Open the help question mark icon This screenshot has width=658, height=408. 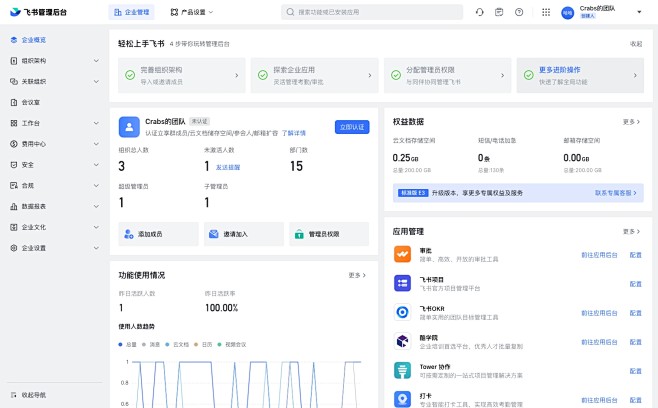(519, 12)
